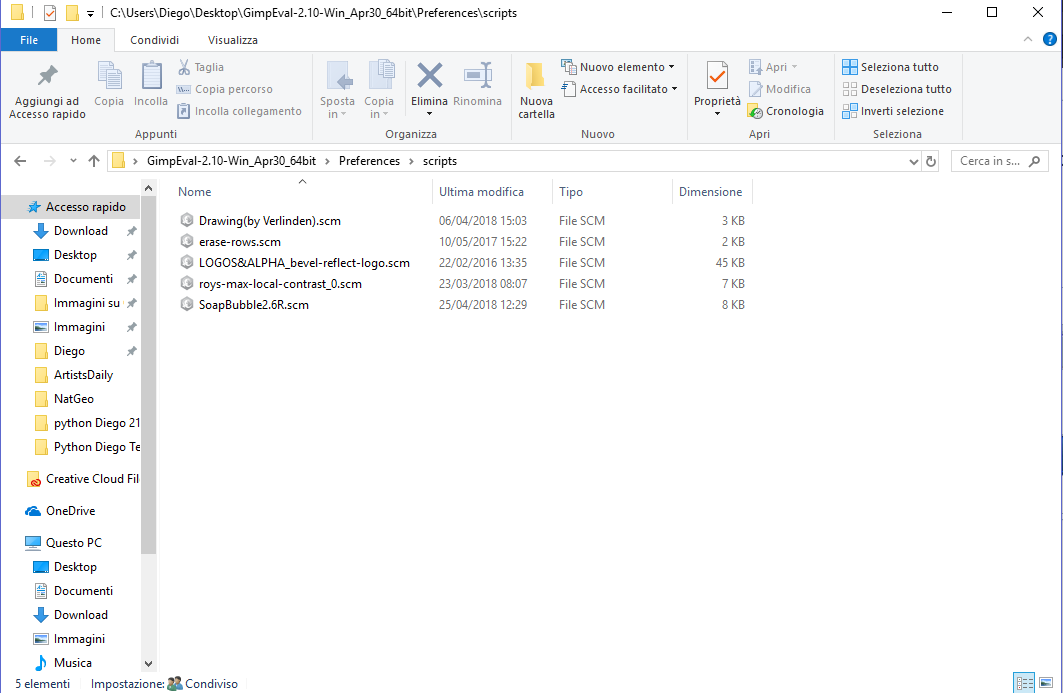Open the File menu tab
1063x693 pixels.
click(29, 40)
